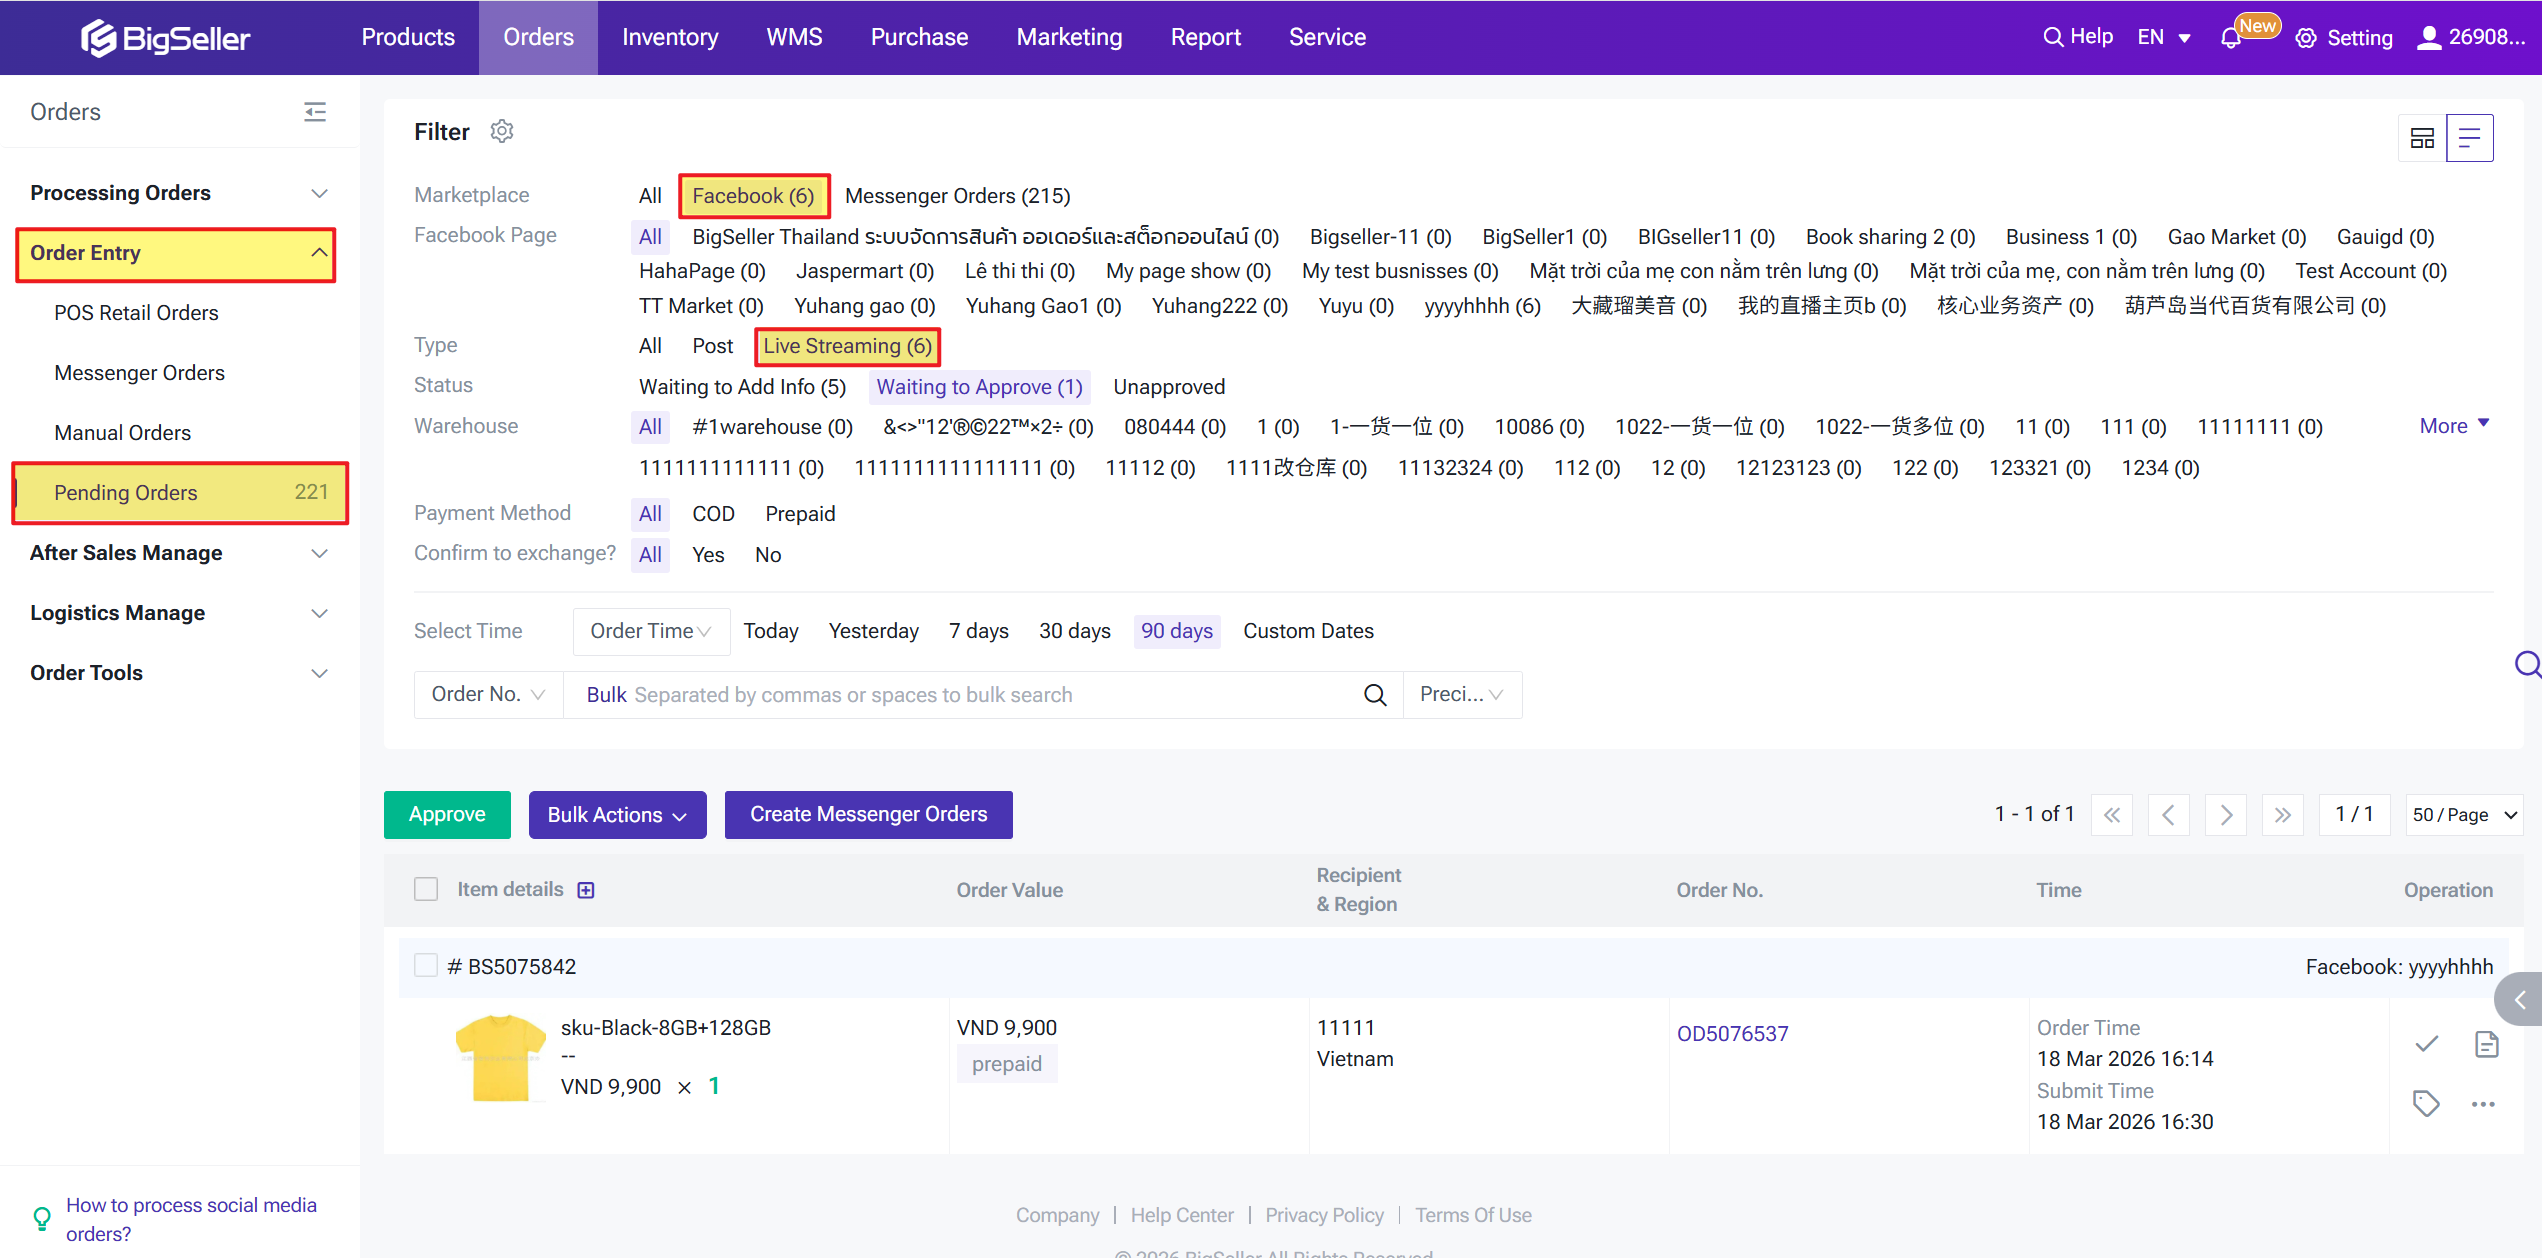This screenshot has height=1258, width=2542.
Task: Open order number OD5076537 link
Action: click(1732, 1033)
